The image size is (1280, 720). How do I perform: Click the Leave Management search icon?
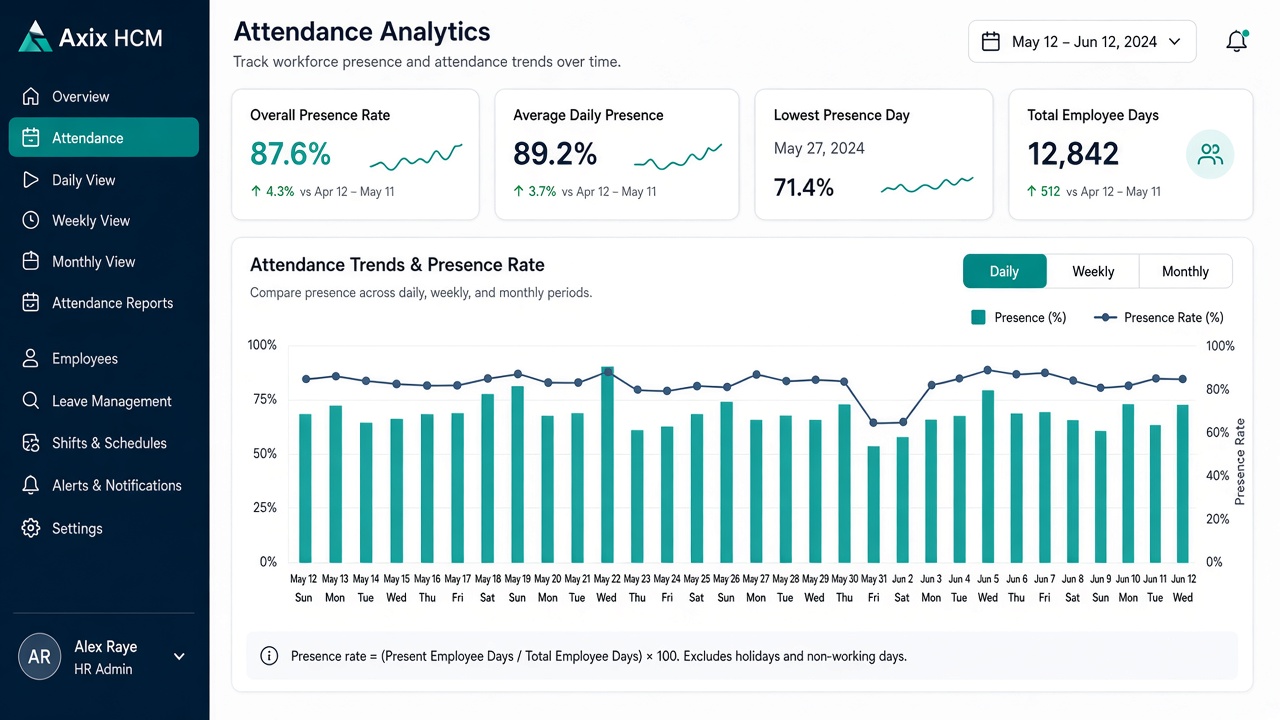click(x=31, y=400)
